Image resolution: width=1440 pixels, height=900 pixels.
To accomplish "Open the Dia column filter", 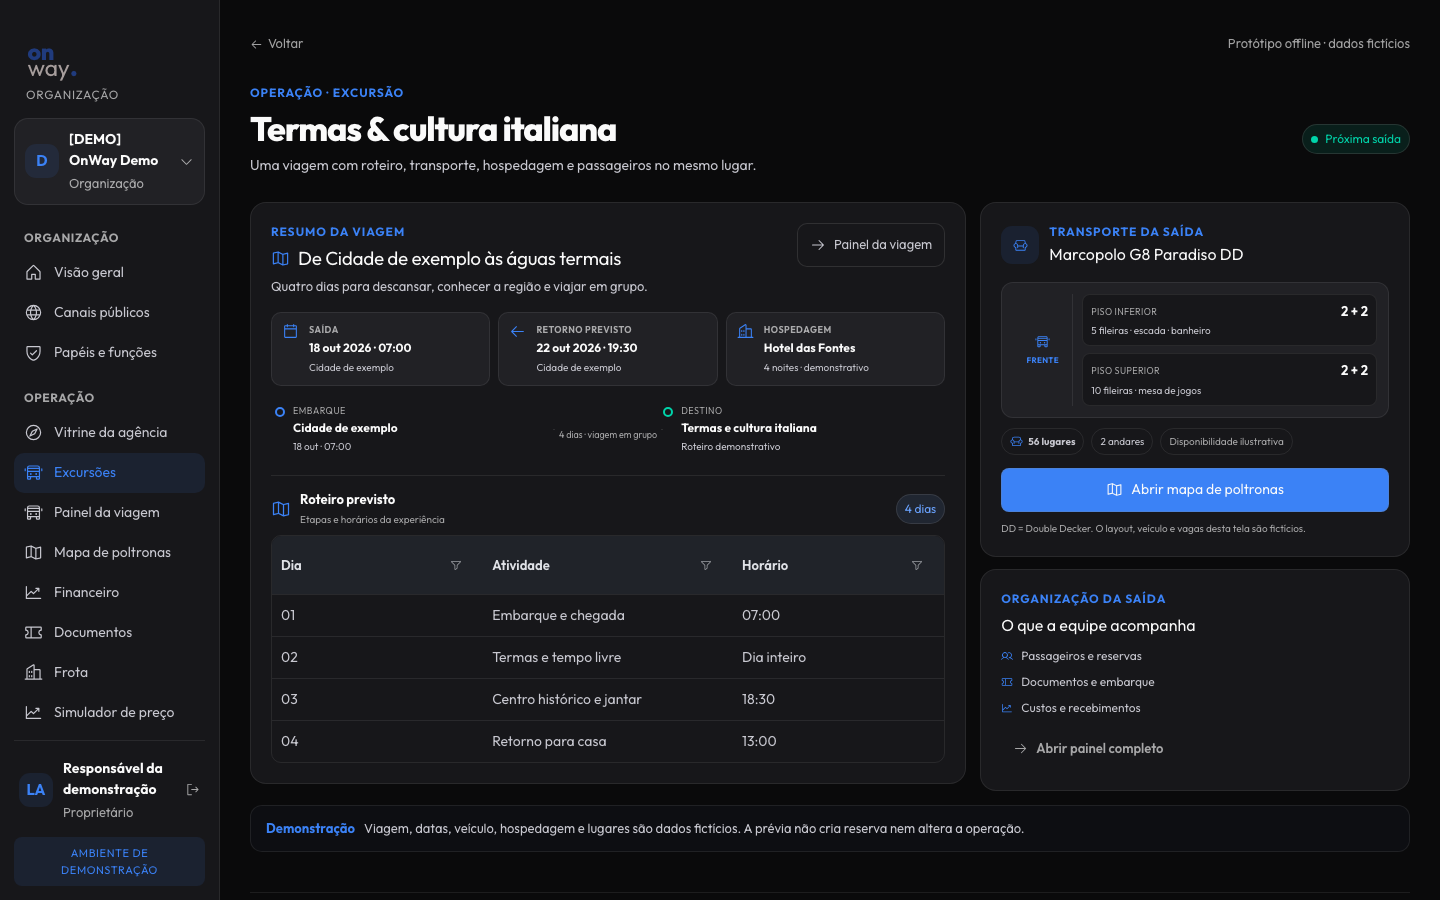I will coord(456,565).
